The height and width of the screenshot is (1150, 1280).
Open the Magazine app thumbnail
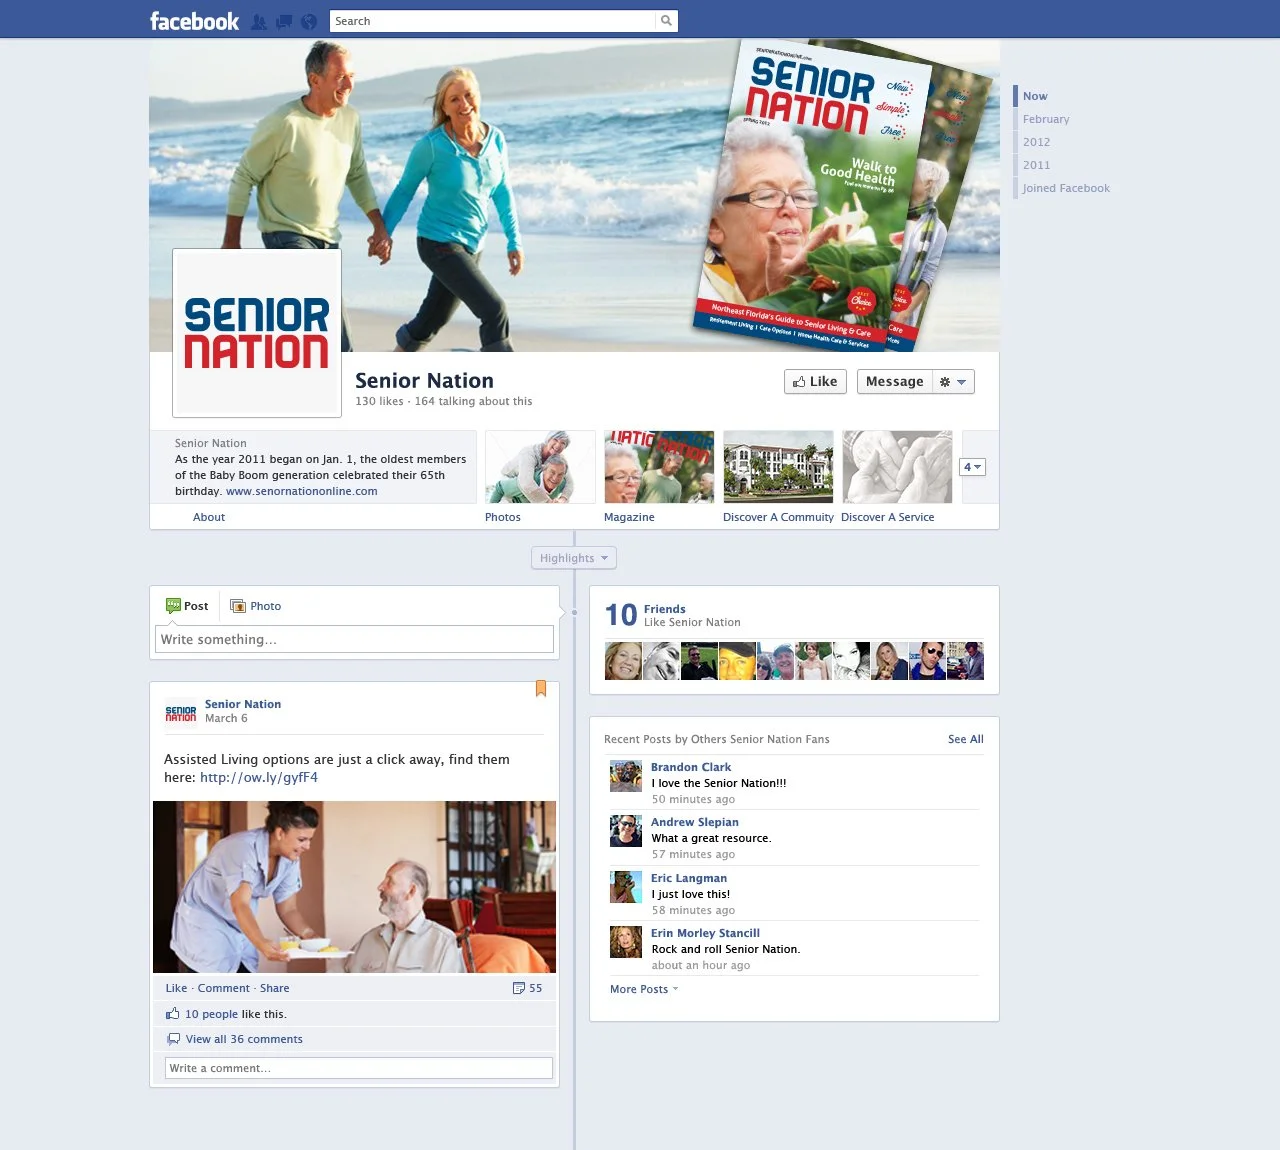tap(659, 467)
